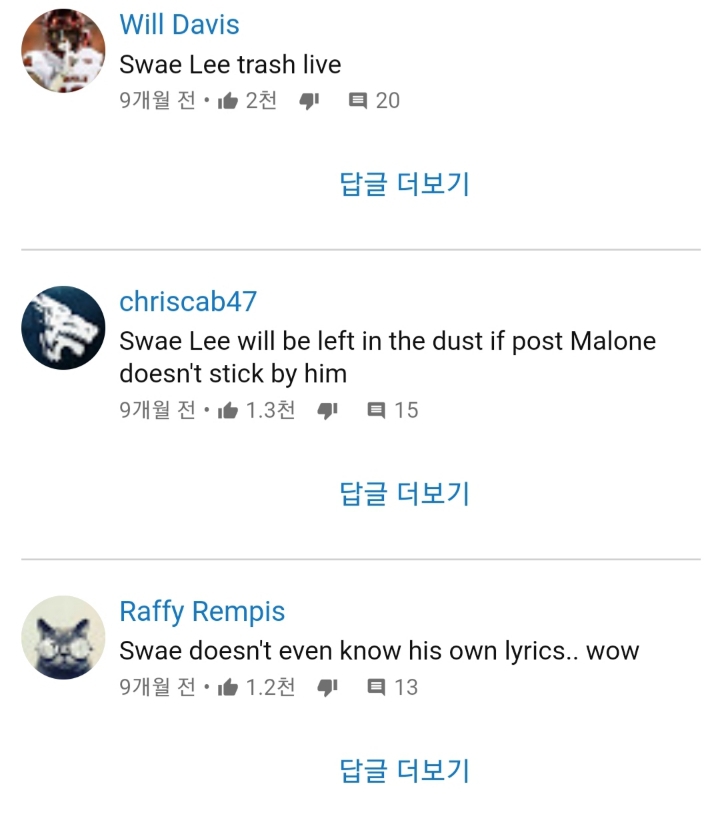Click the "Swae Lee trash live" comment text
Screen dimensions: 720x824
(x=230, y=65)
